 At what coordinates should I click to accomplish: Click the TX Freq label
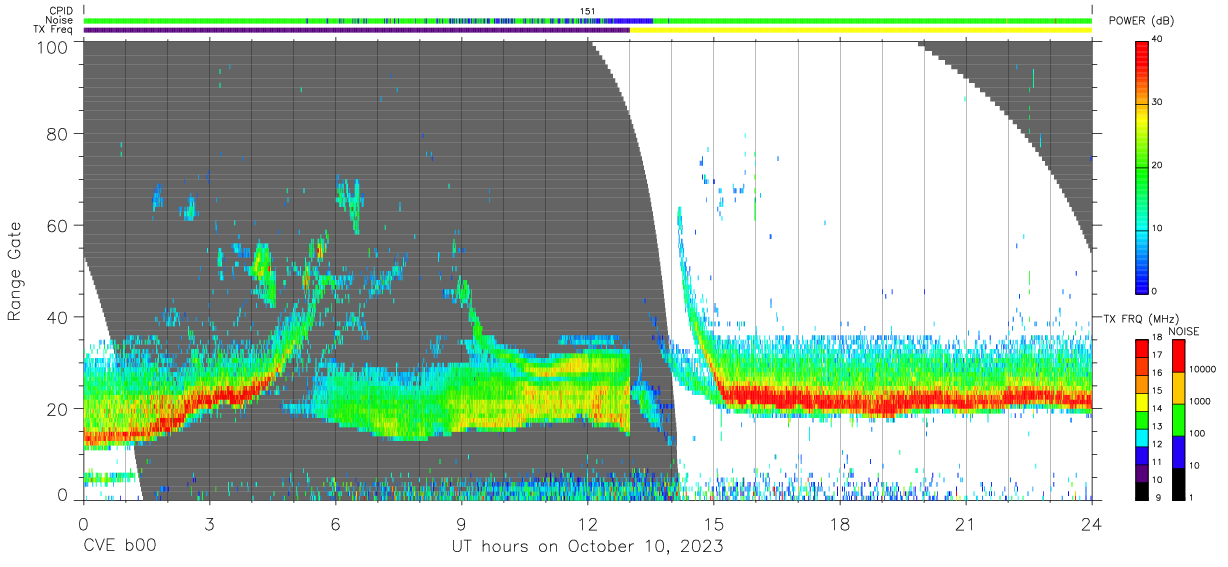(54, 30)
